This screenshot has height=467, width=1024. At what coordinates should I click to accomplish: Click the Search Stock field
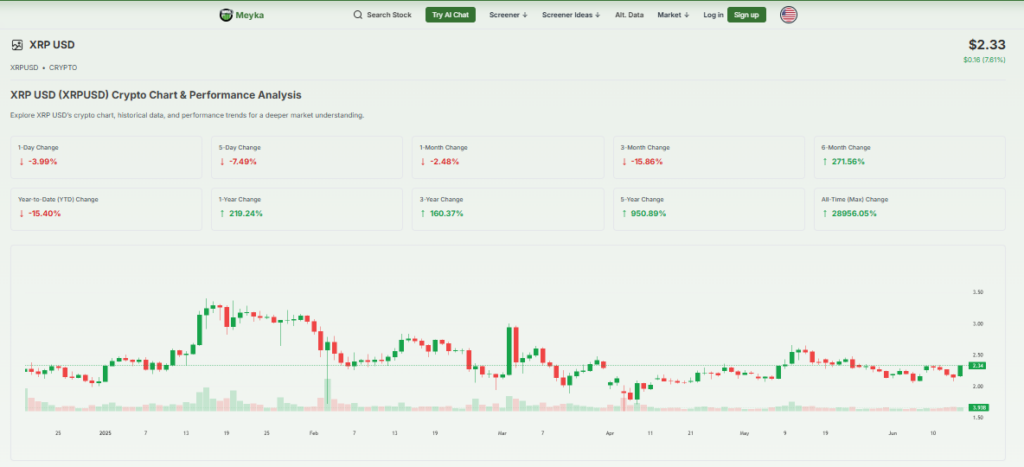(388, 15)
